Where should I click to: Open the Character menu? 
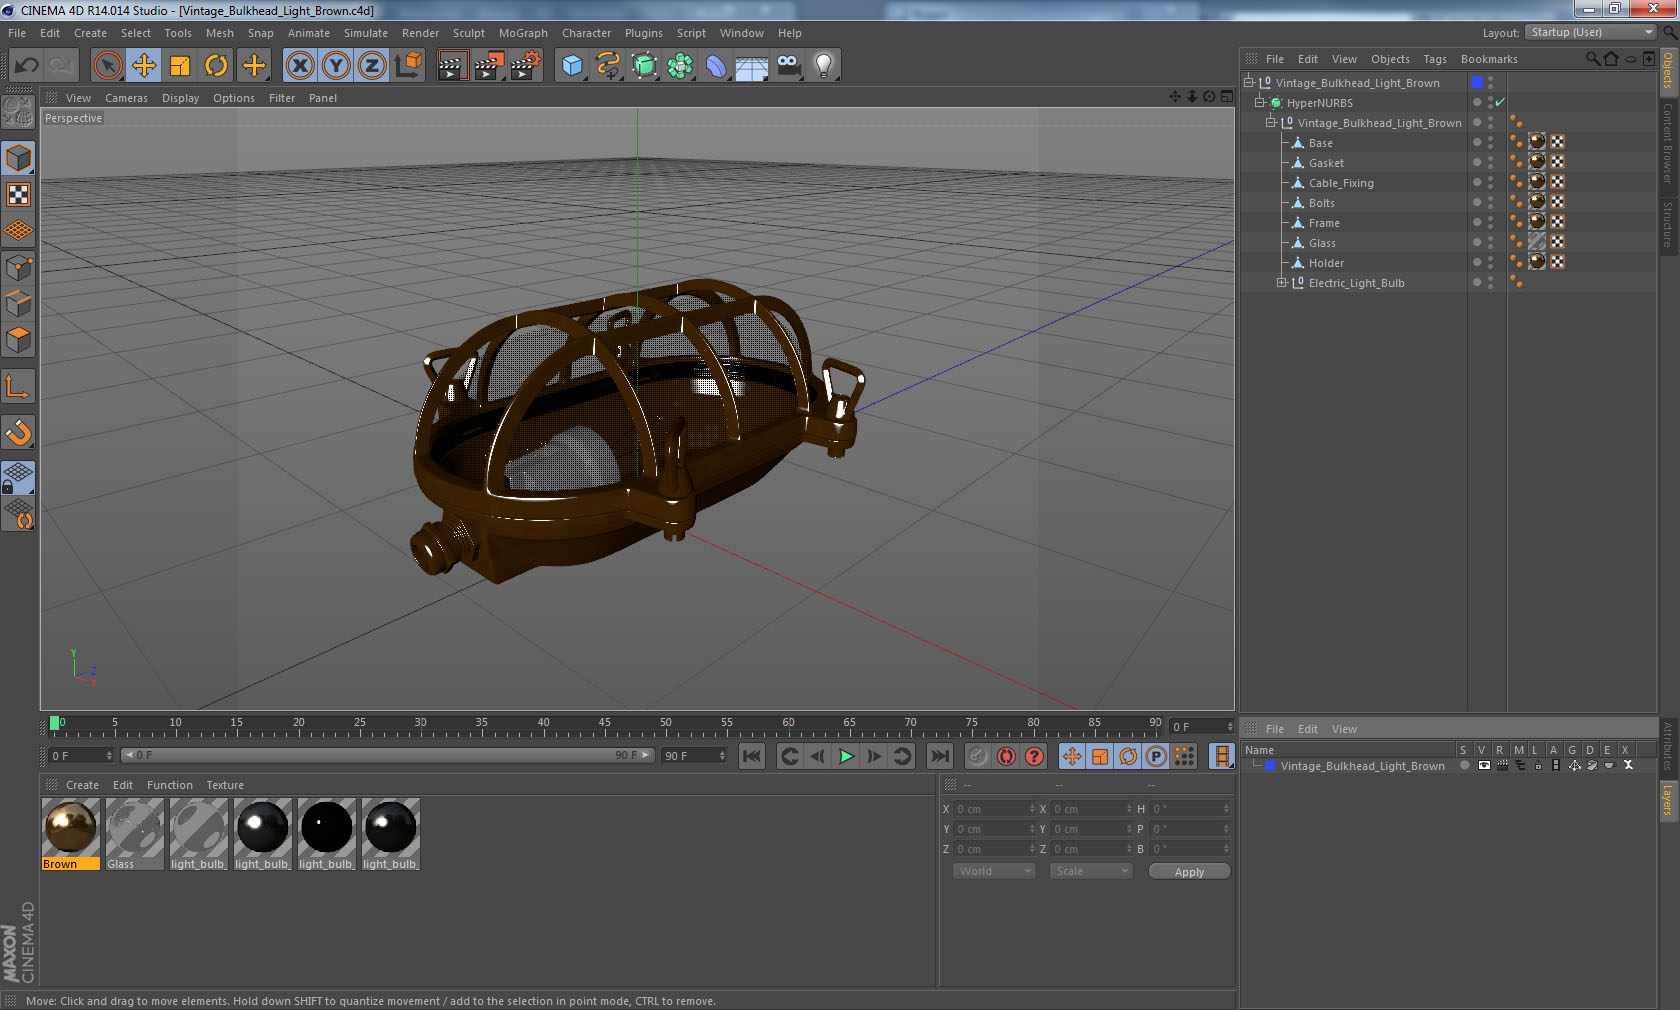[586, 33]
